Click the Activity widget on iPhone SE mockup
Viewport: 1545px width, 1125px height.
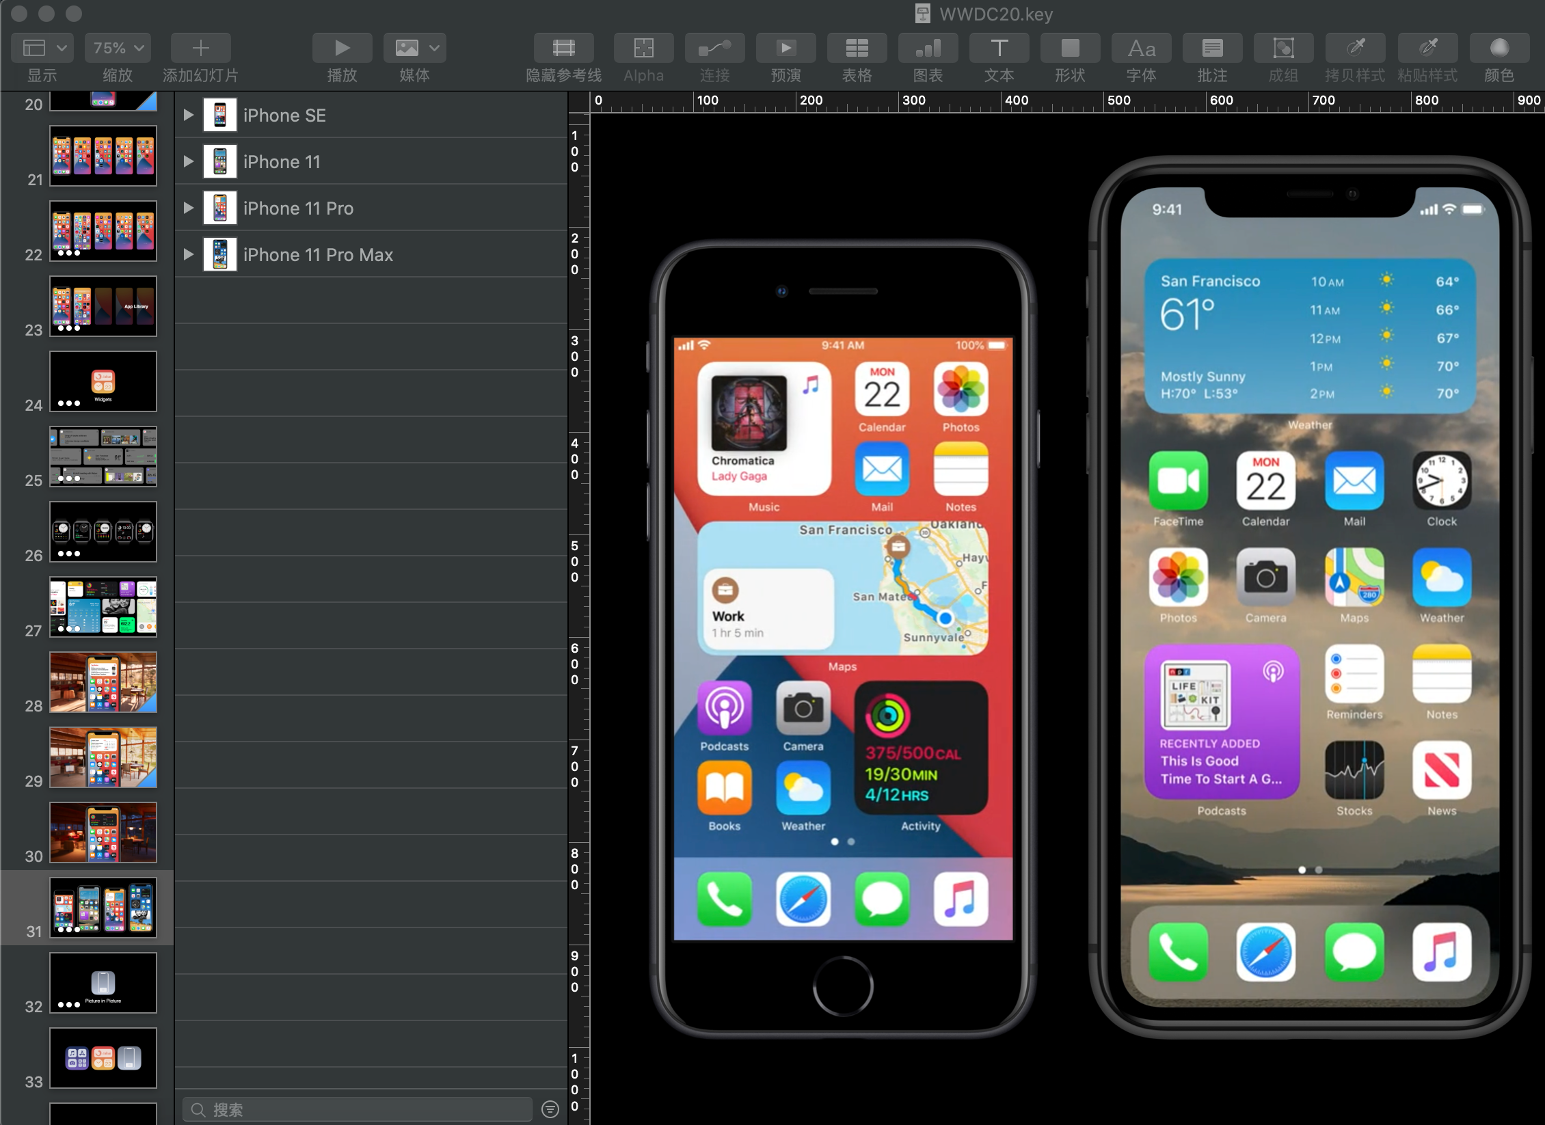(x=921, y=748)
